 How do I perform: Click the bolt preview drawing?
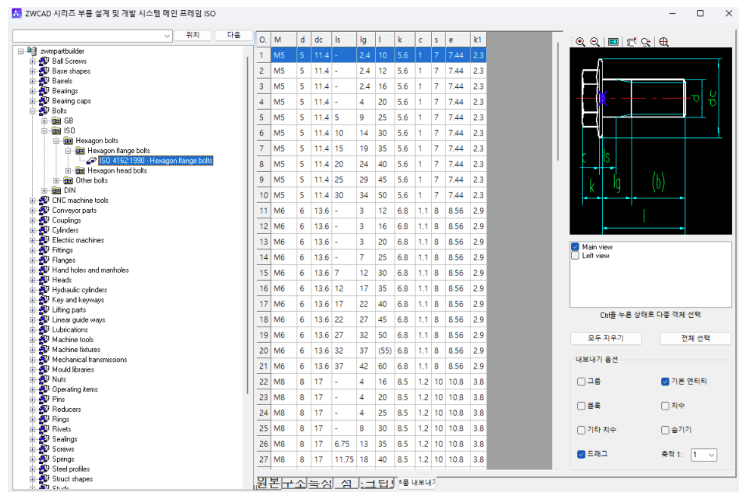(x=651, y=141)
